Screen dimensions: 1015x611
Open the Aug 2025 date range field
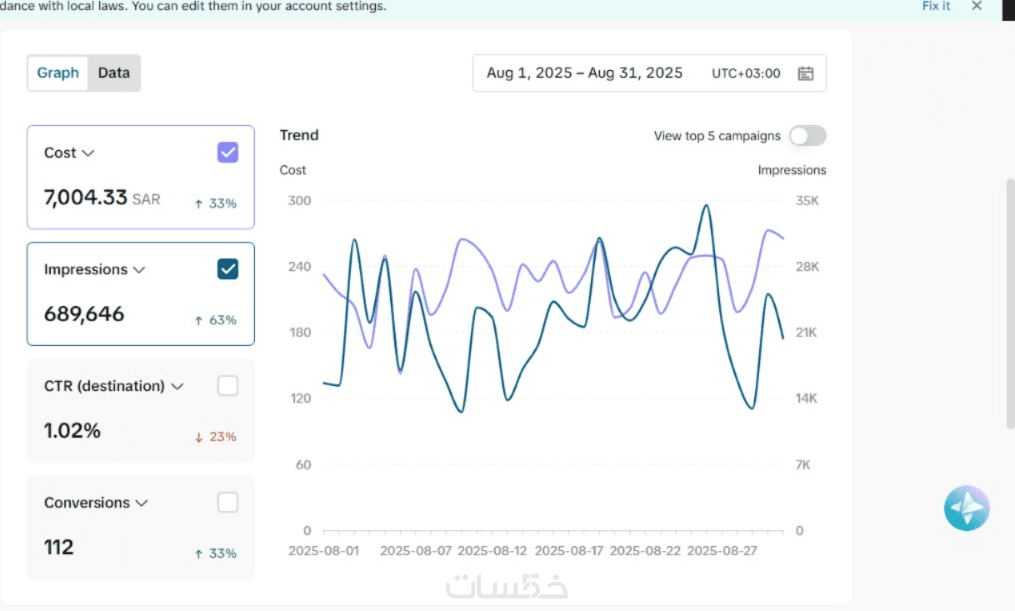pos(584,73)
